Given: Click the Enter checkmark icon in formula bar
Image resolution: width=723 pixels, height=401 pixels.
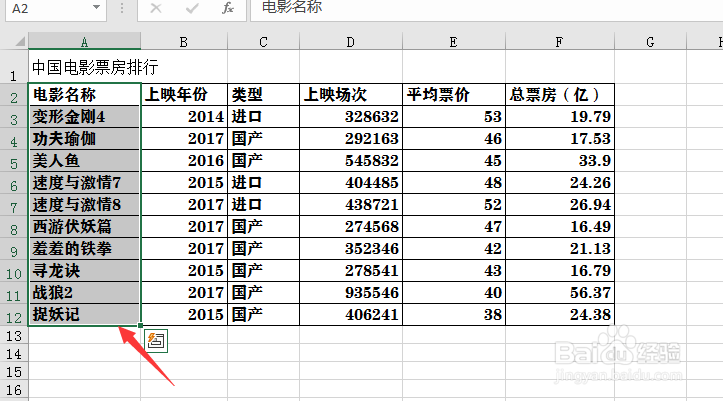Looking at the screenshot, I should tap(192, 8).
